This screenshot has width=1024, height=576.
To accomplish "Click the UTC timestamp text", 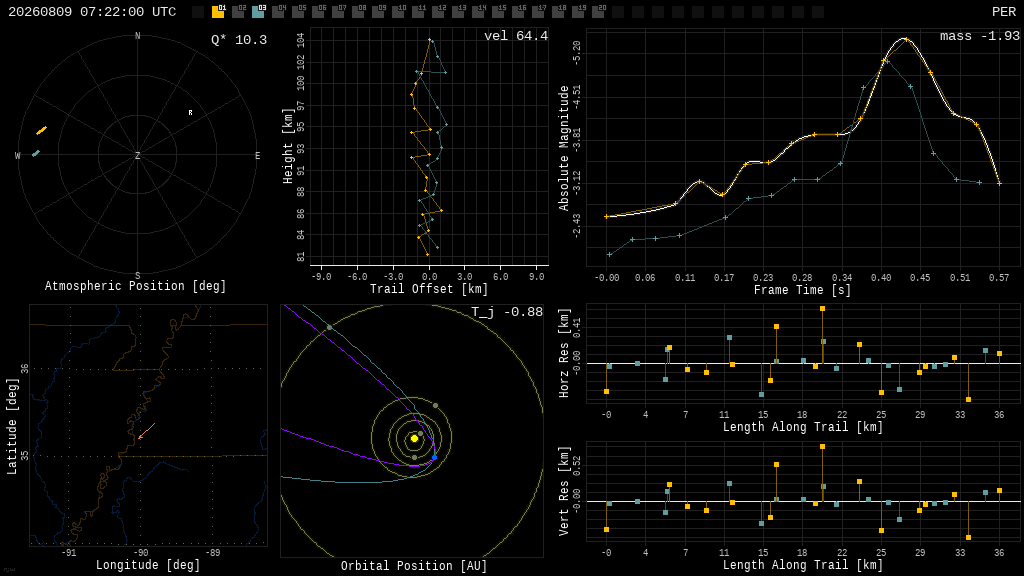I will [x=92, y=12].
